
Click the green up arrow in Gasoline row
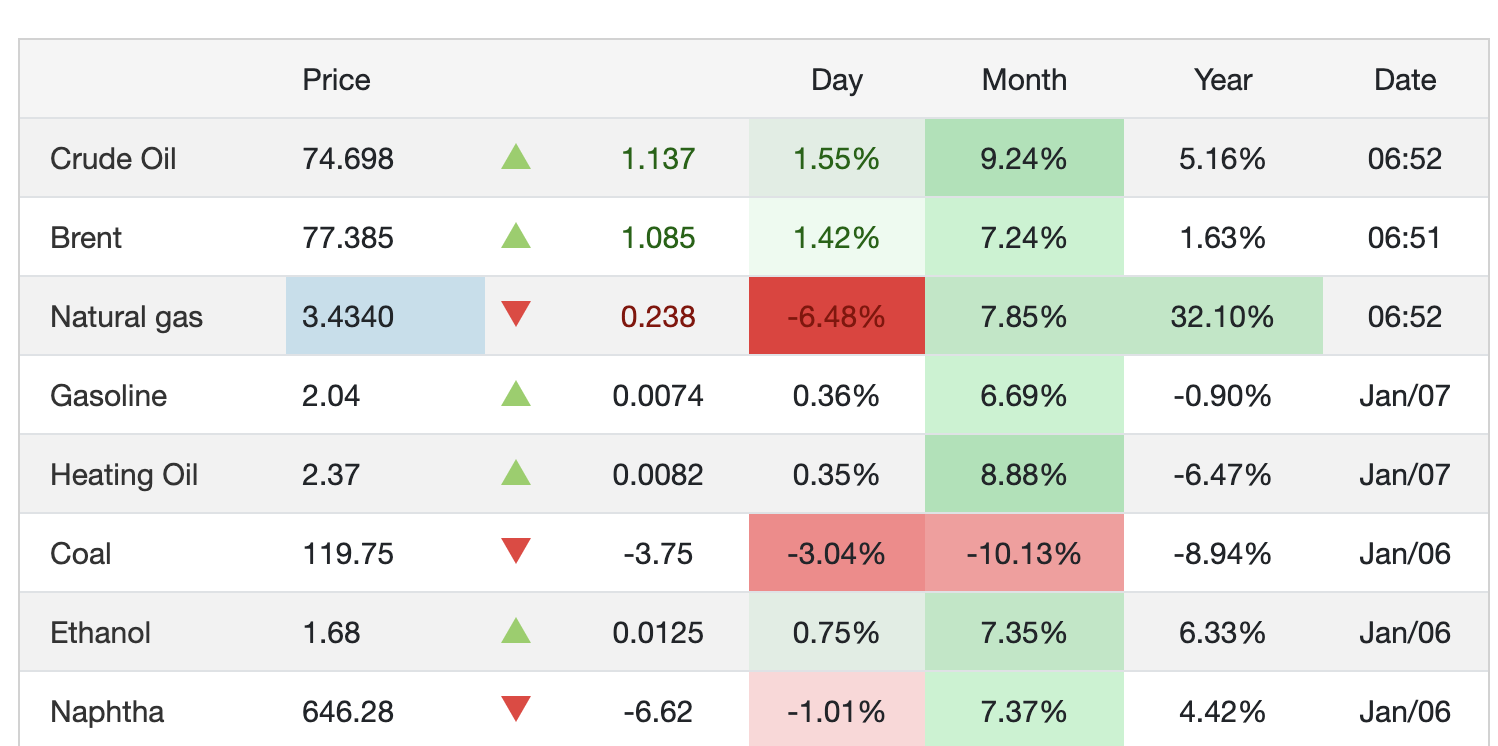[516, 394]
